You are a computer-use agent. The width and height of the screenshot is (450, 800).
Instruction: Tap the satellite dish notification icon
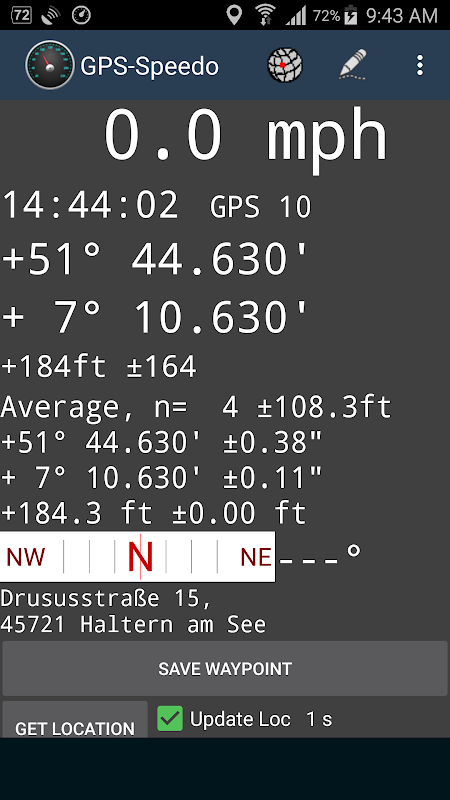(51, 16)
